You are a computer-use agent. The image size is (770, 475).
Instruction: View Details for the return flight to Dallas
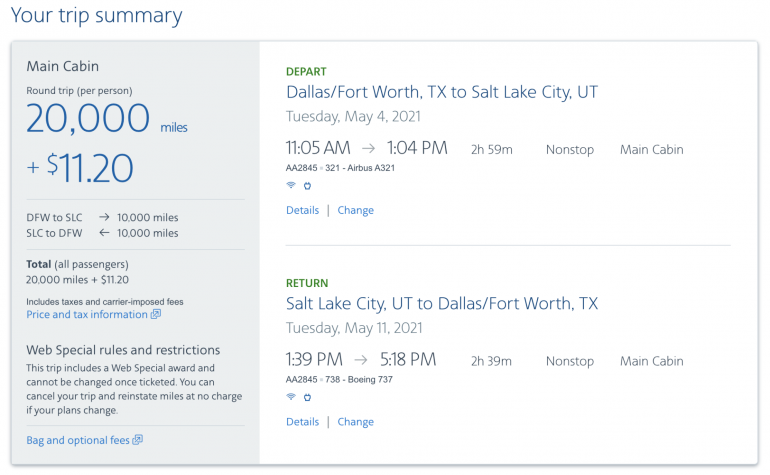click(x=302, y=422)
